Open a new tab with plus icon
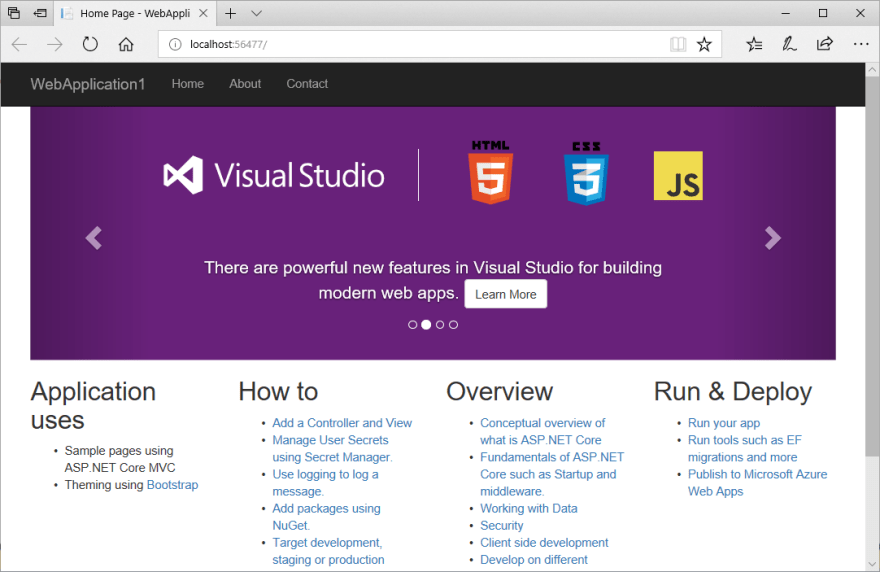880x572 pixels. (x=230, y=13)
